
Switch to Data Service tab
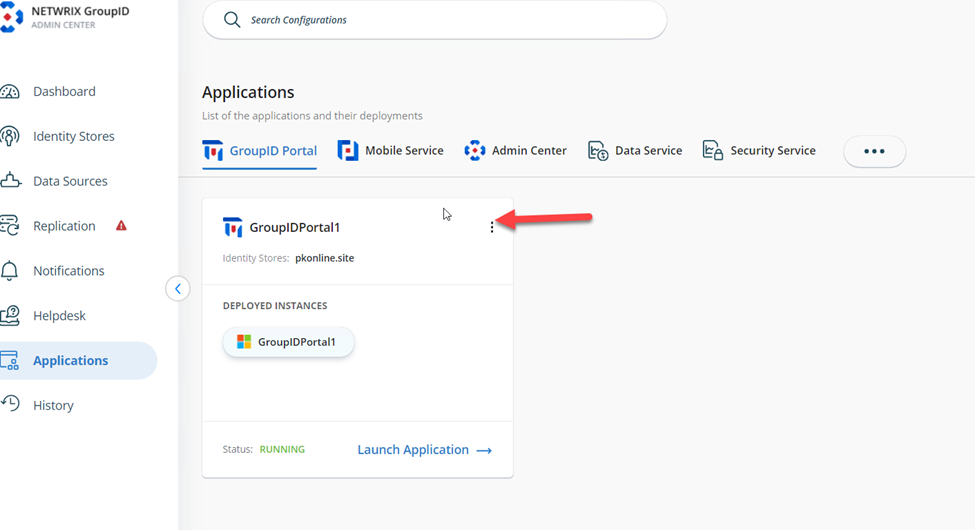coord(635,151)
